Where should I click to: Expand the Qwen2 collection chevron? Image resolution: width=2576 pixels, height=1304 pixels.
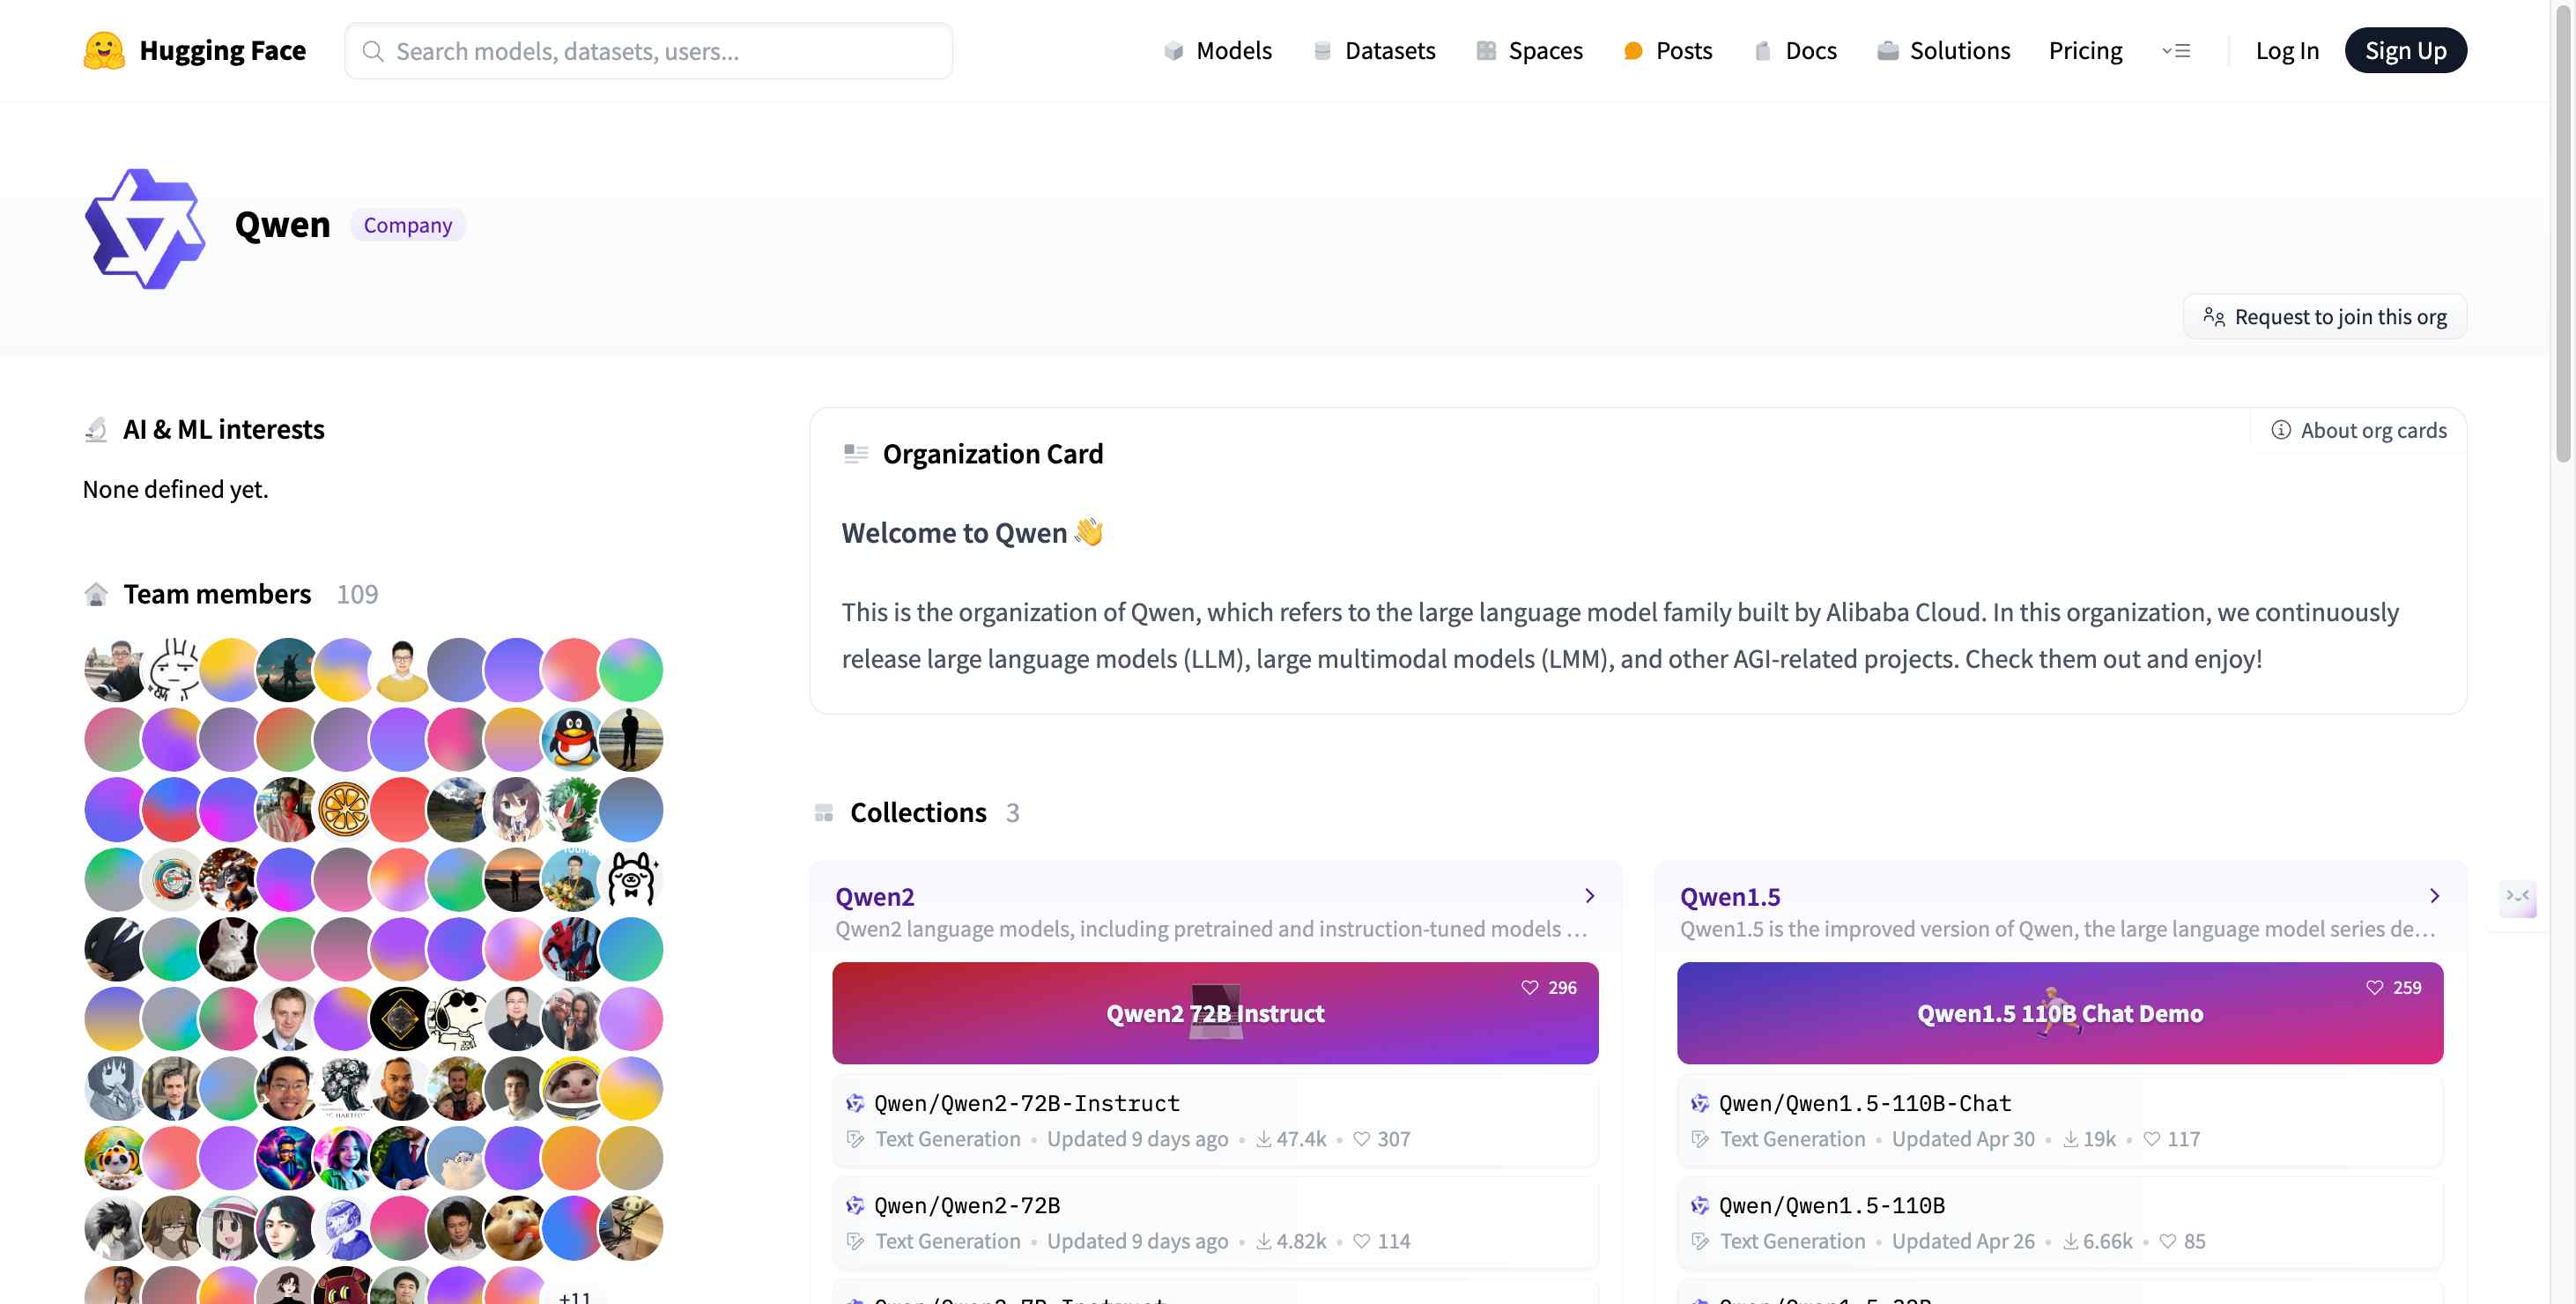point(1590,896)
